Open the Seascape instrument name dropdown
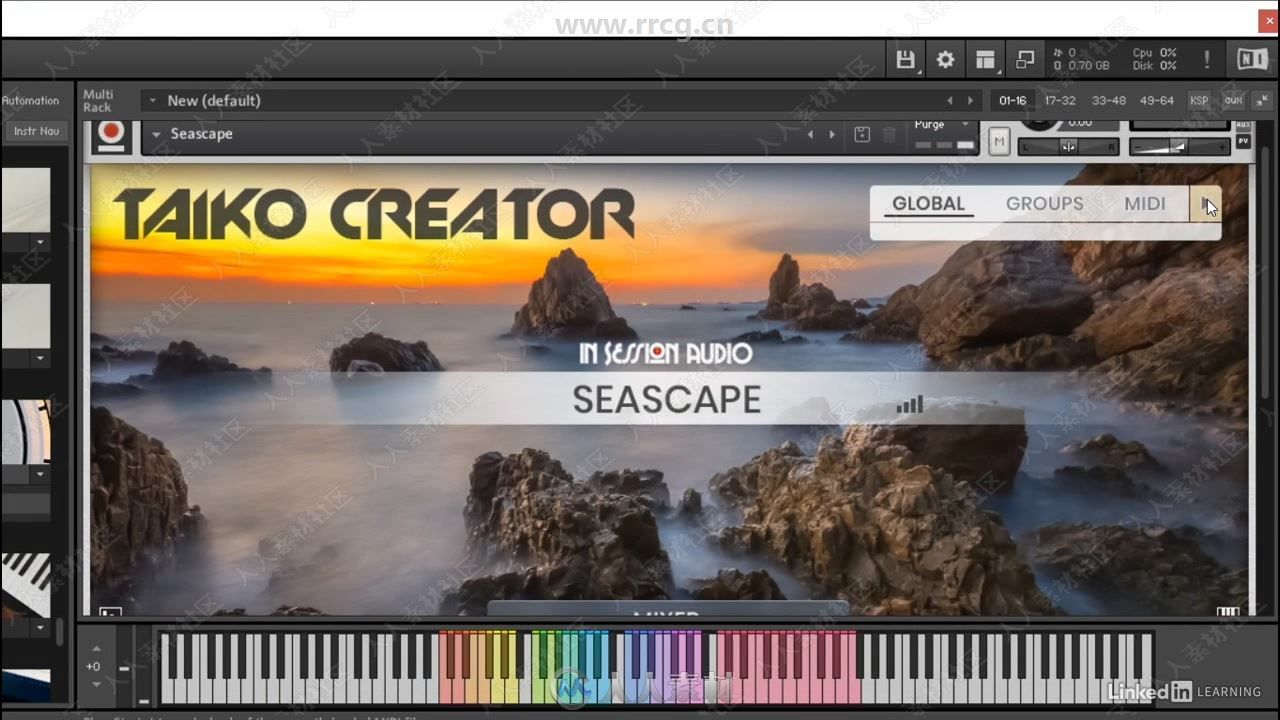The image size is (1280, 720). [156, 134]
